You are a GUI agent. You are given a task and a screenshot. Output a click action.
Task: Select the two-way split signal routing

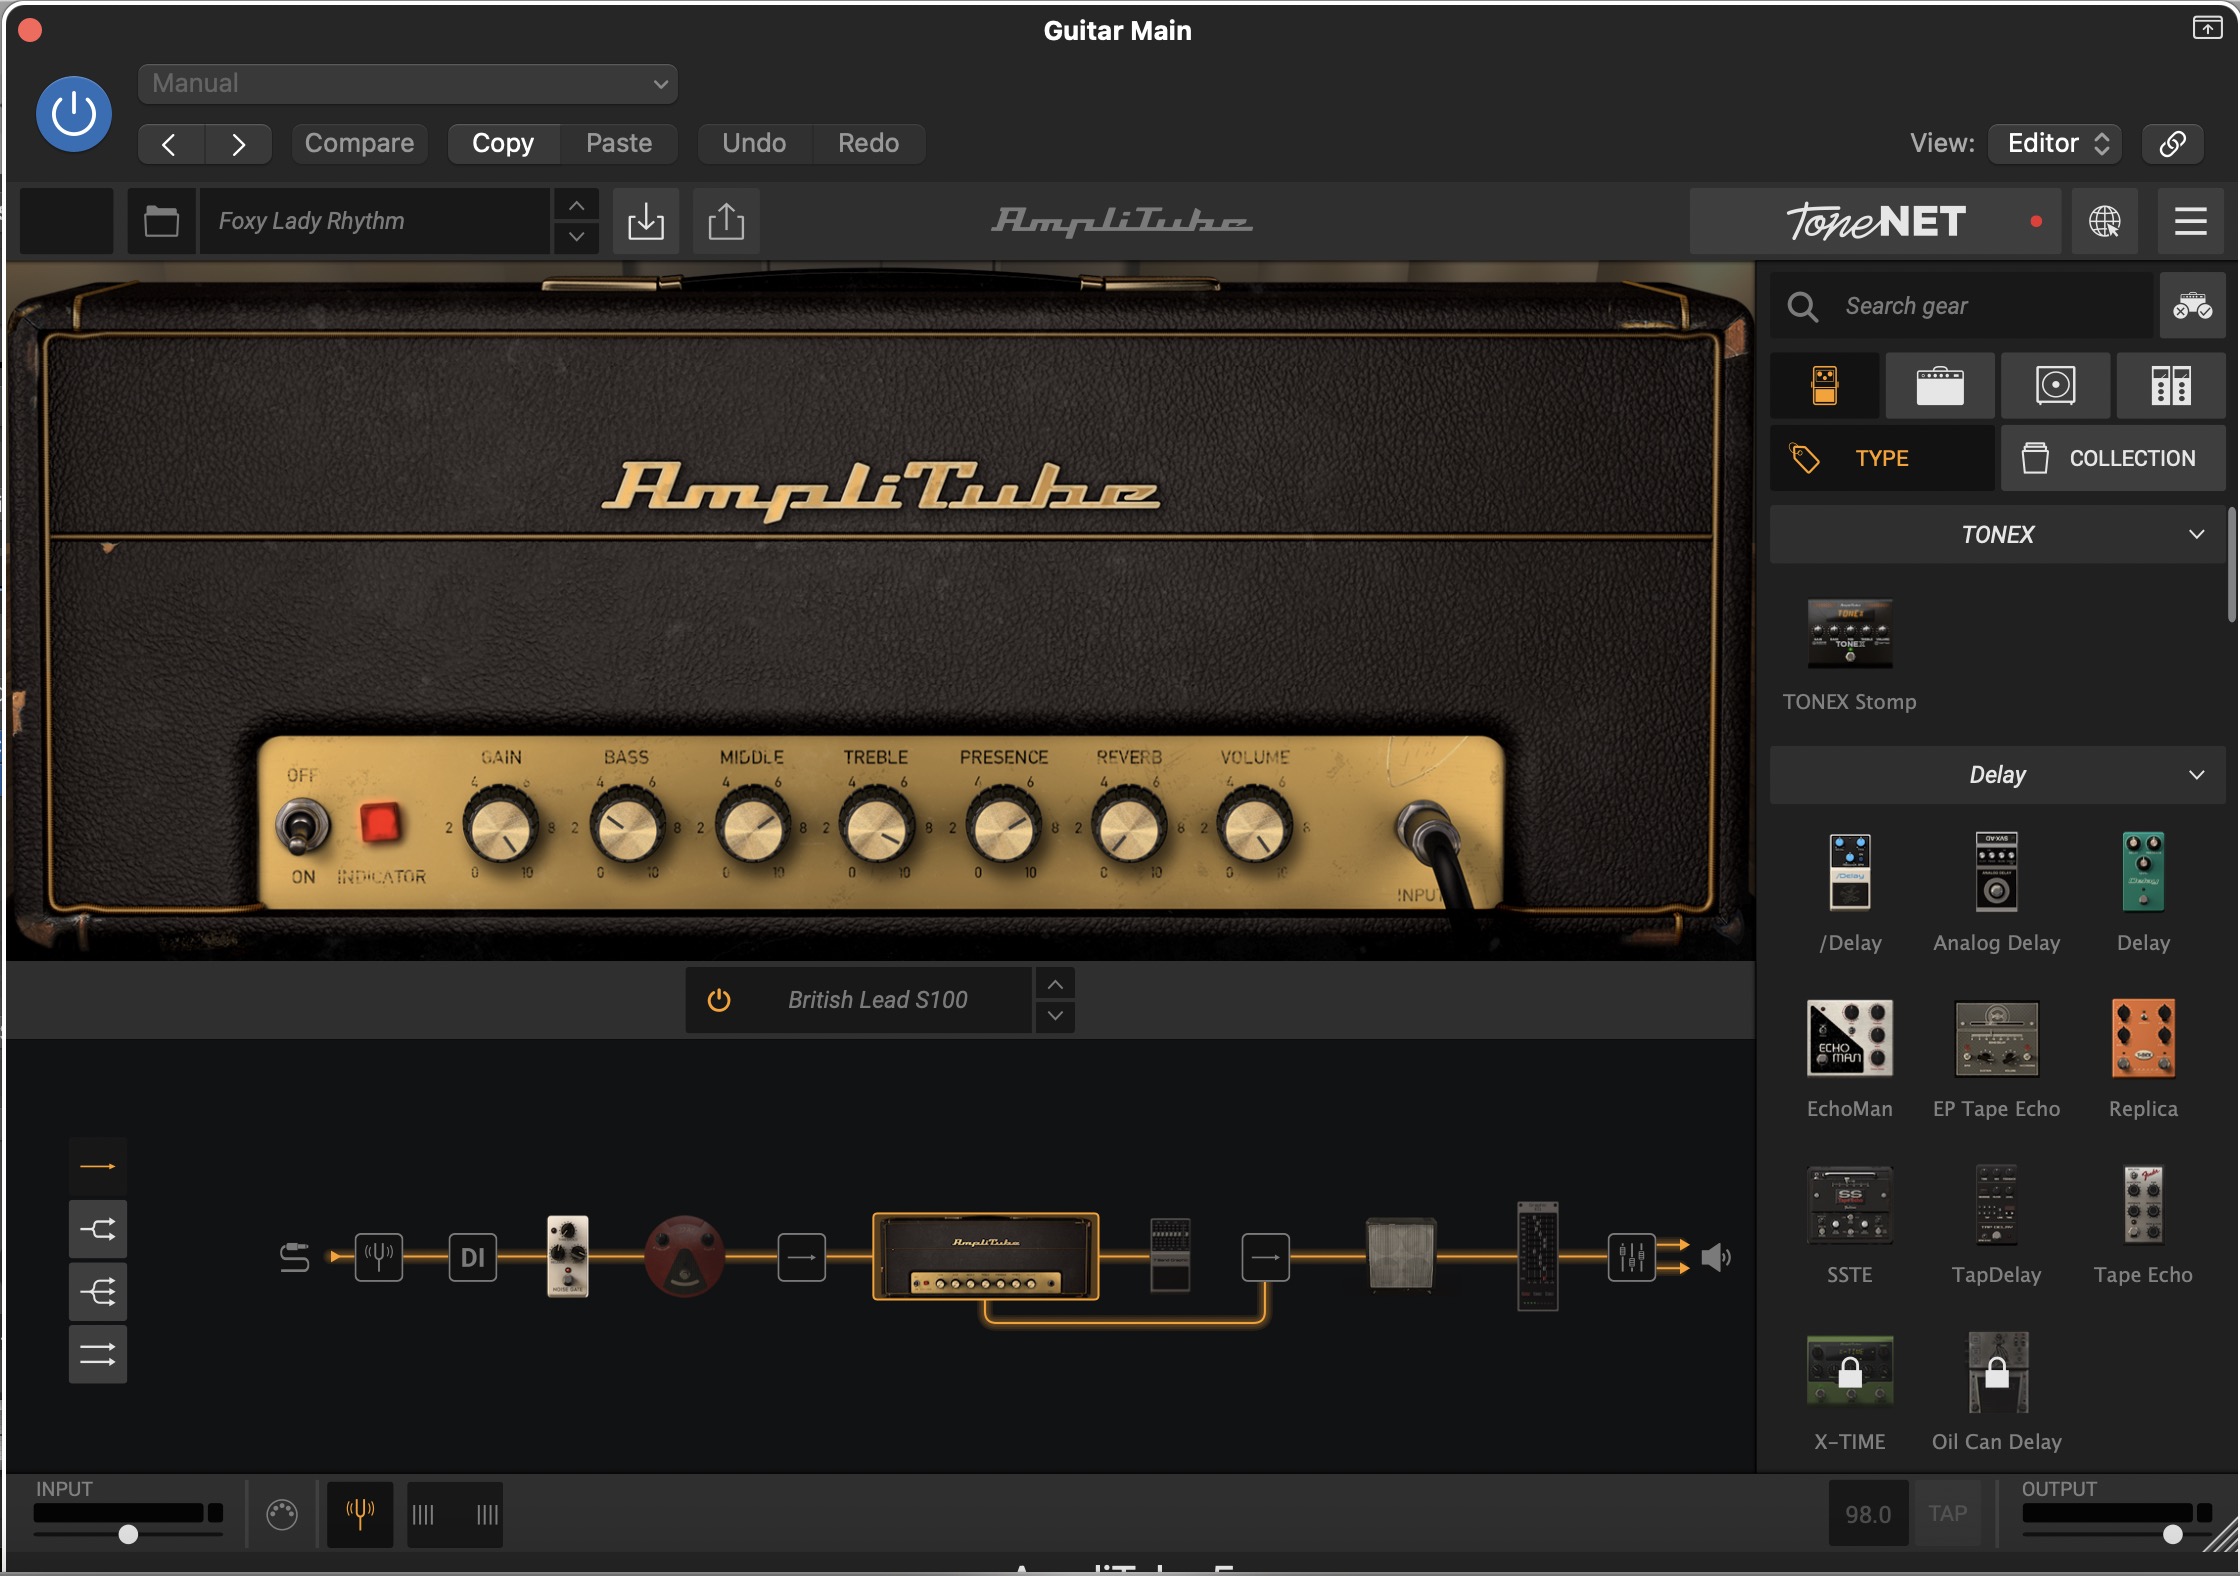(98, 1229)
